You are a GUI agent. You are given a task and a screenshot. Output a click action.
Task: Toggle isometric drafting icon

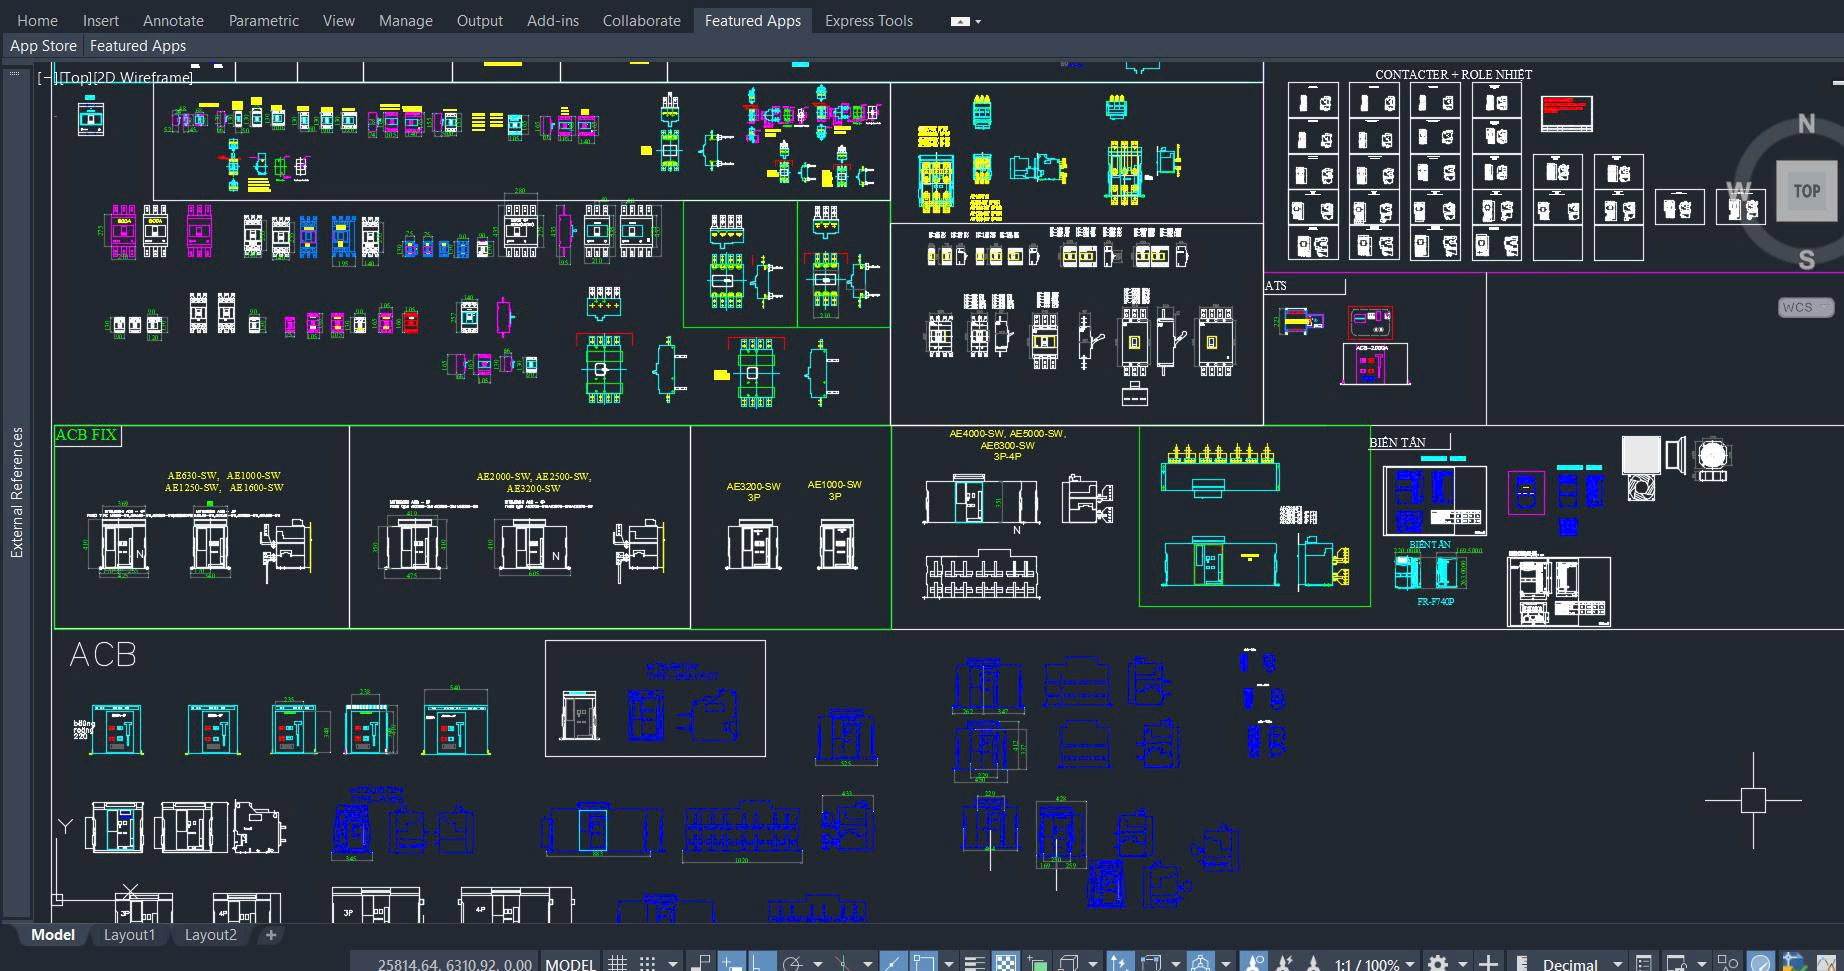(x=843, y=963)
